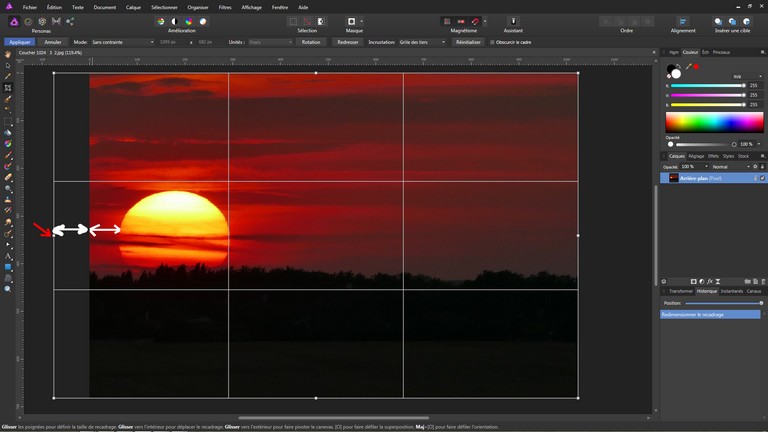This screenshot has height=432, width=768.
Task: Click the red R channel slider
Action: click(708, 86)
